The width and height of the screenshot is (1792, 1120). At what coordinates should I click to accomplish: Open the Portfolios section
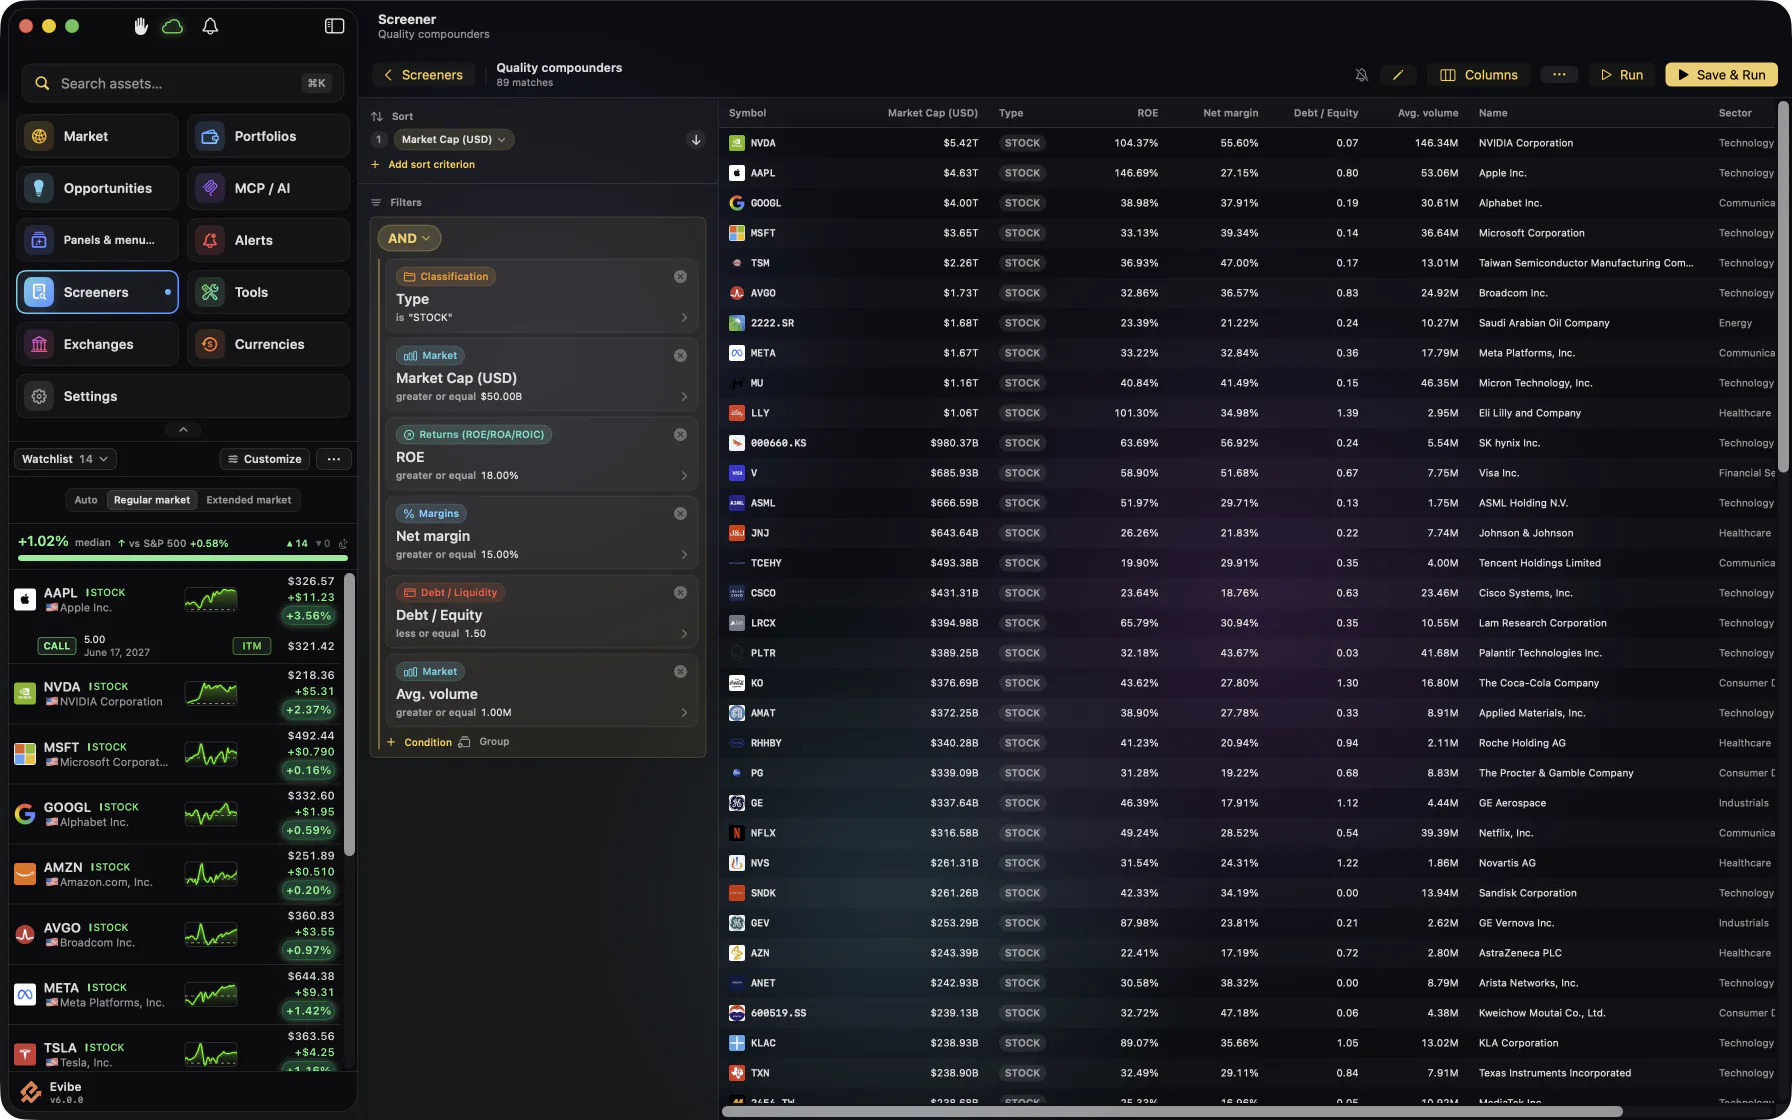[268, 136]
